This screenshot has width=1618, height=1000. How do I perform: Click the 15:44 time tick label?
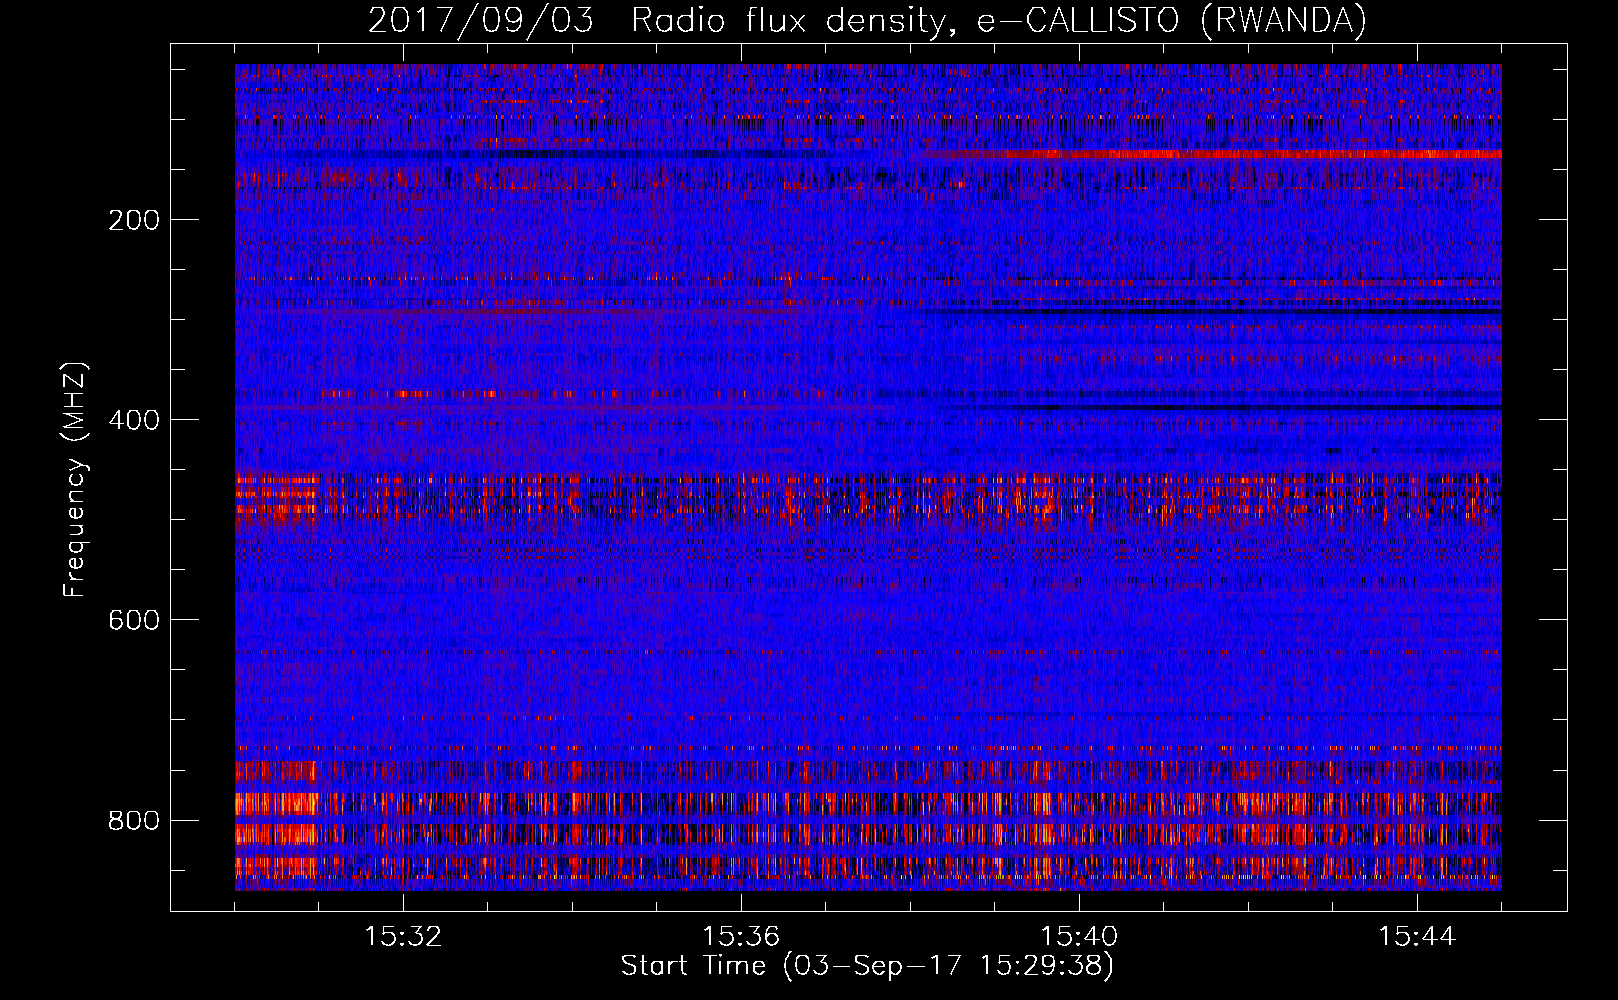[x=1417, y=937]
